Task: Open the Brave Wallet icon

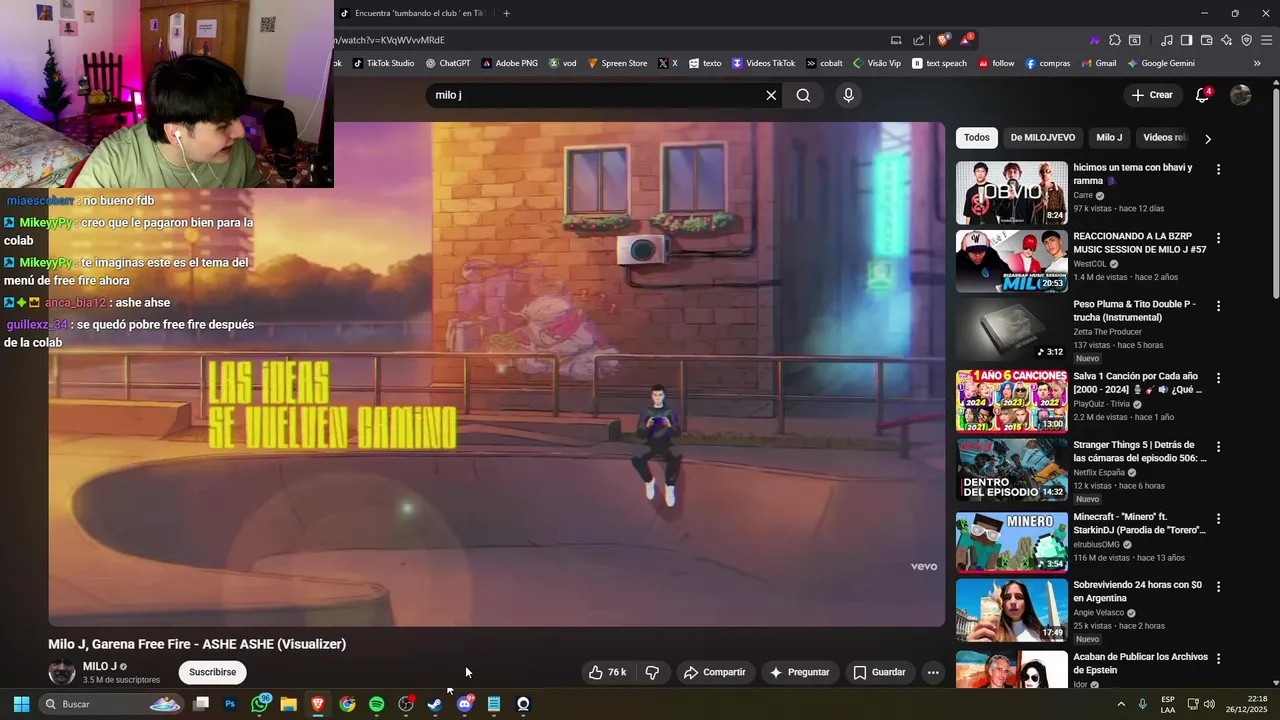Action: tap(1206, 40)
